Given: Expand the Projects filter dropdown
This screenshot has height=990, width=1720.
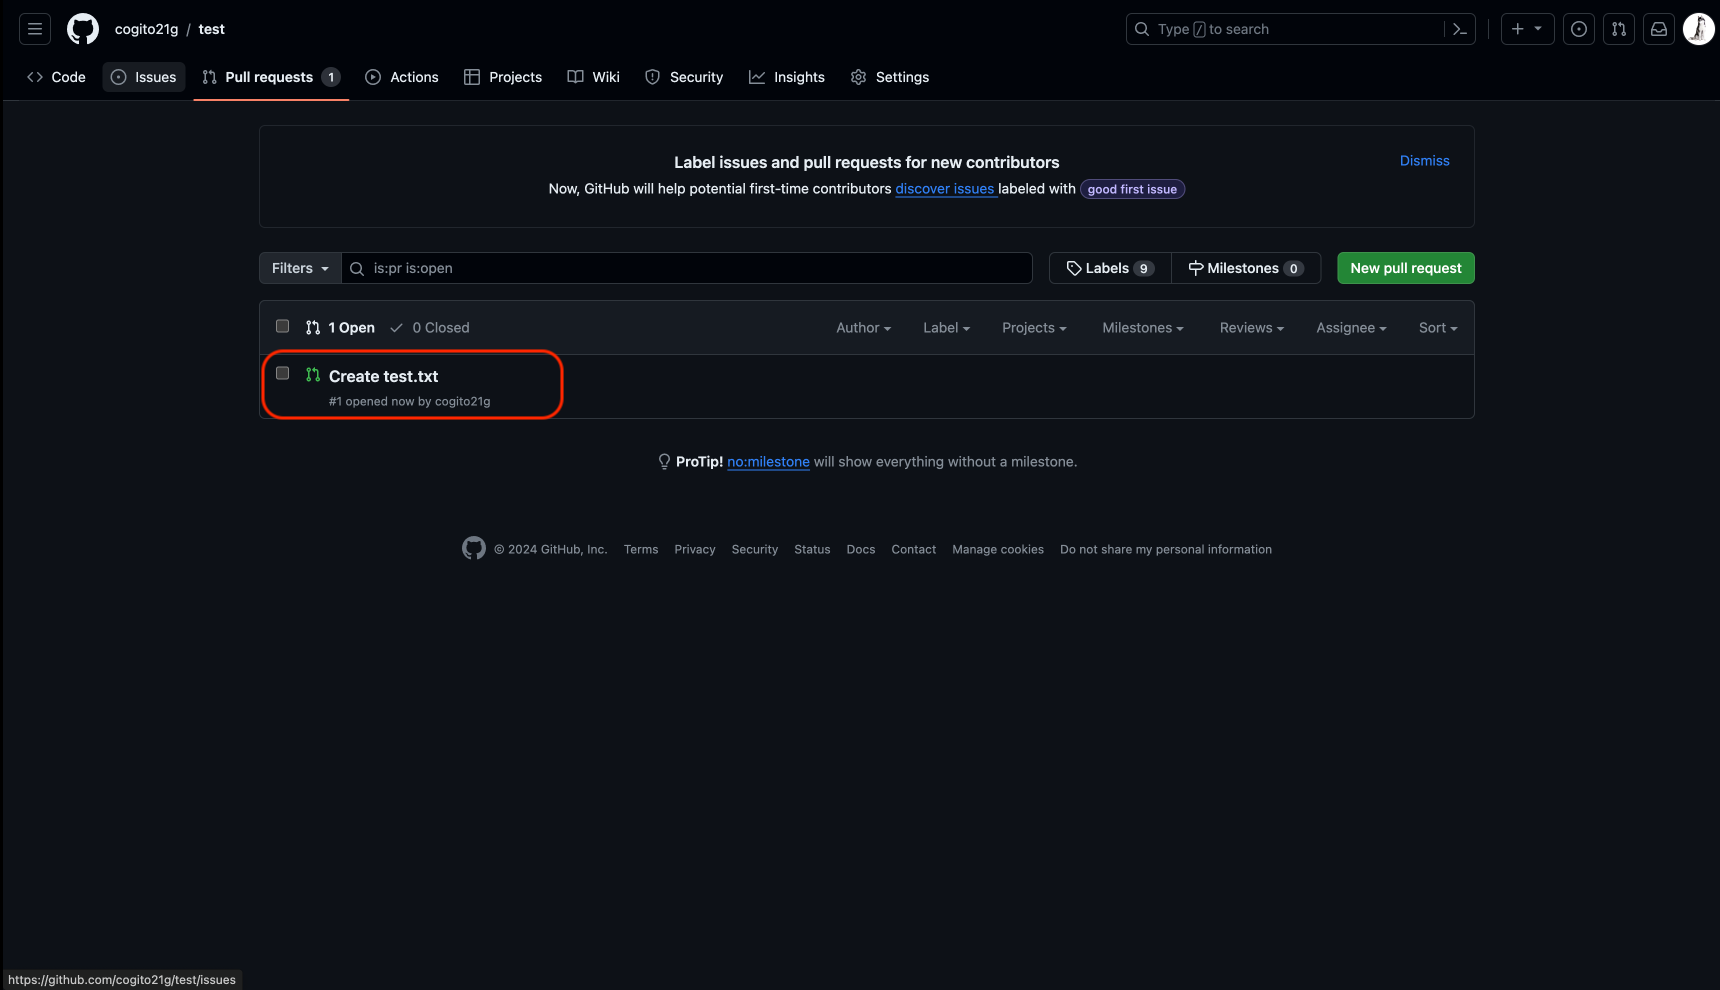Looking at the screenshot, I should coord(1034,328).
